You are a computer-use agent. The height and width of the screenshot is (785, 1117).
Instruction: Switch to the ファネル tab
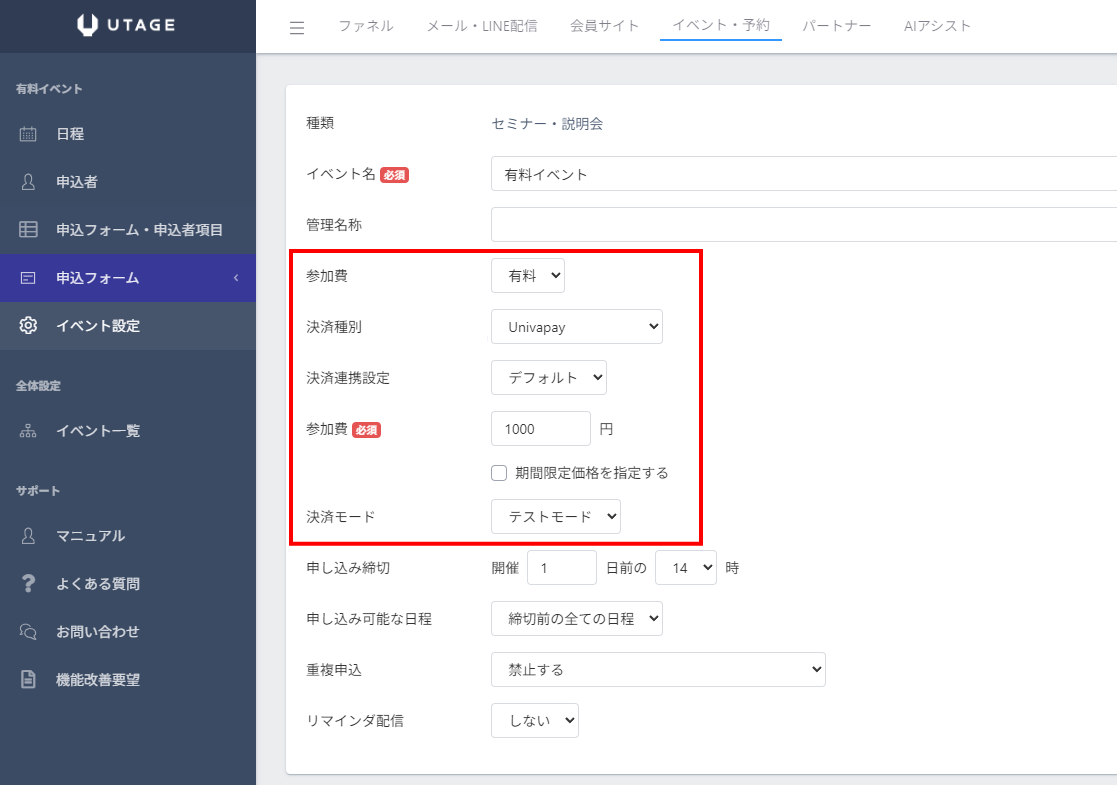click(366, 26)
